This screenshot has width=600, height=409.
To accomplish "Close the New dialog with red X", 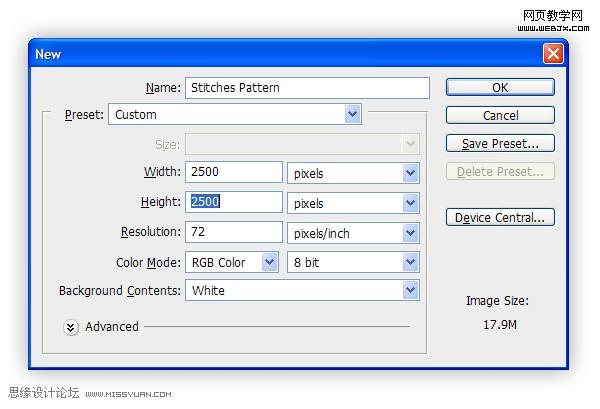I will (x=553, y=54).
